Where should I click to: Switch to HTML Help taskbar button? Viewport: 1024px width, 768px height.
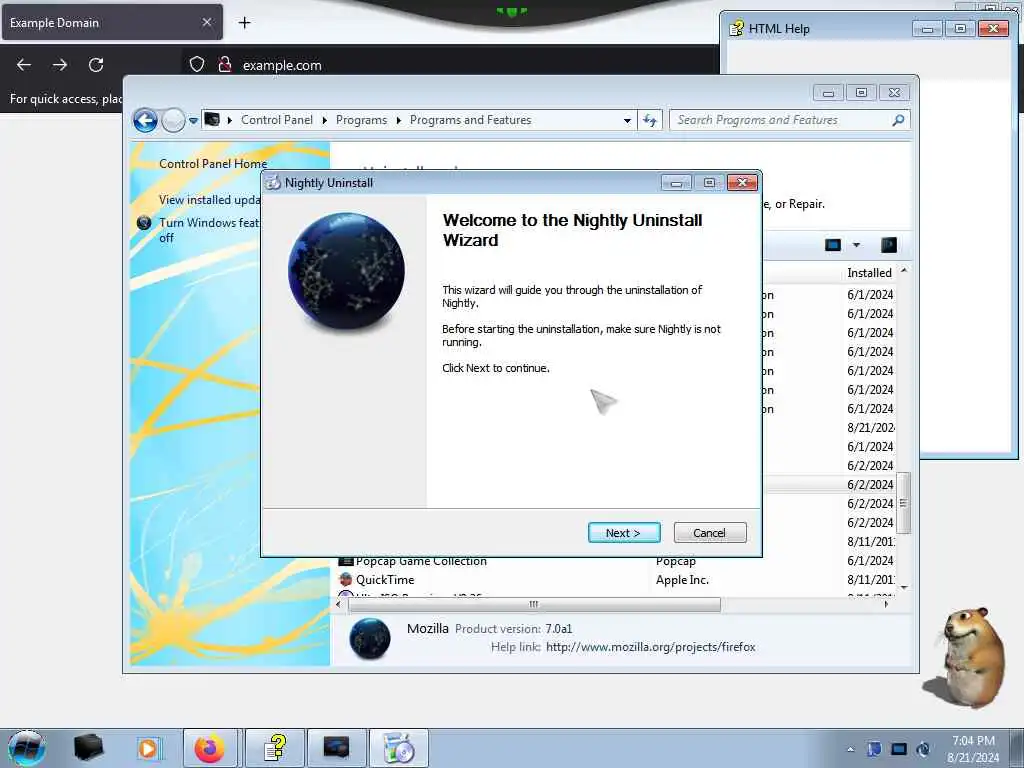pyautogui.click(x=275, y=748)
